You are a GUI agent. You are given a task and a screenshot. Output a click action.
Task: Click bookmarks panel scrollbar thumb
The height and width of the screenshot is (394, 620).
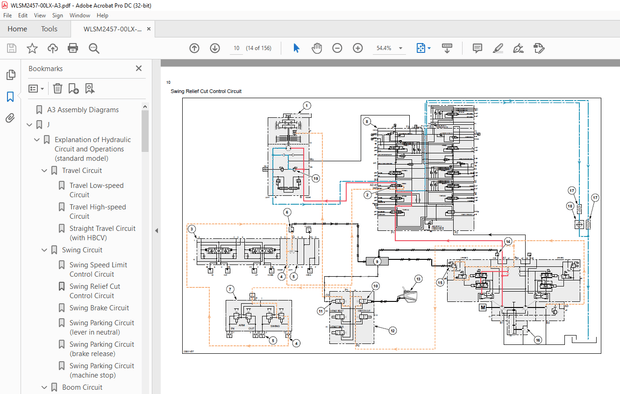click(145, 131)
